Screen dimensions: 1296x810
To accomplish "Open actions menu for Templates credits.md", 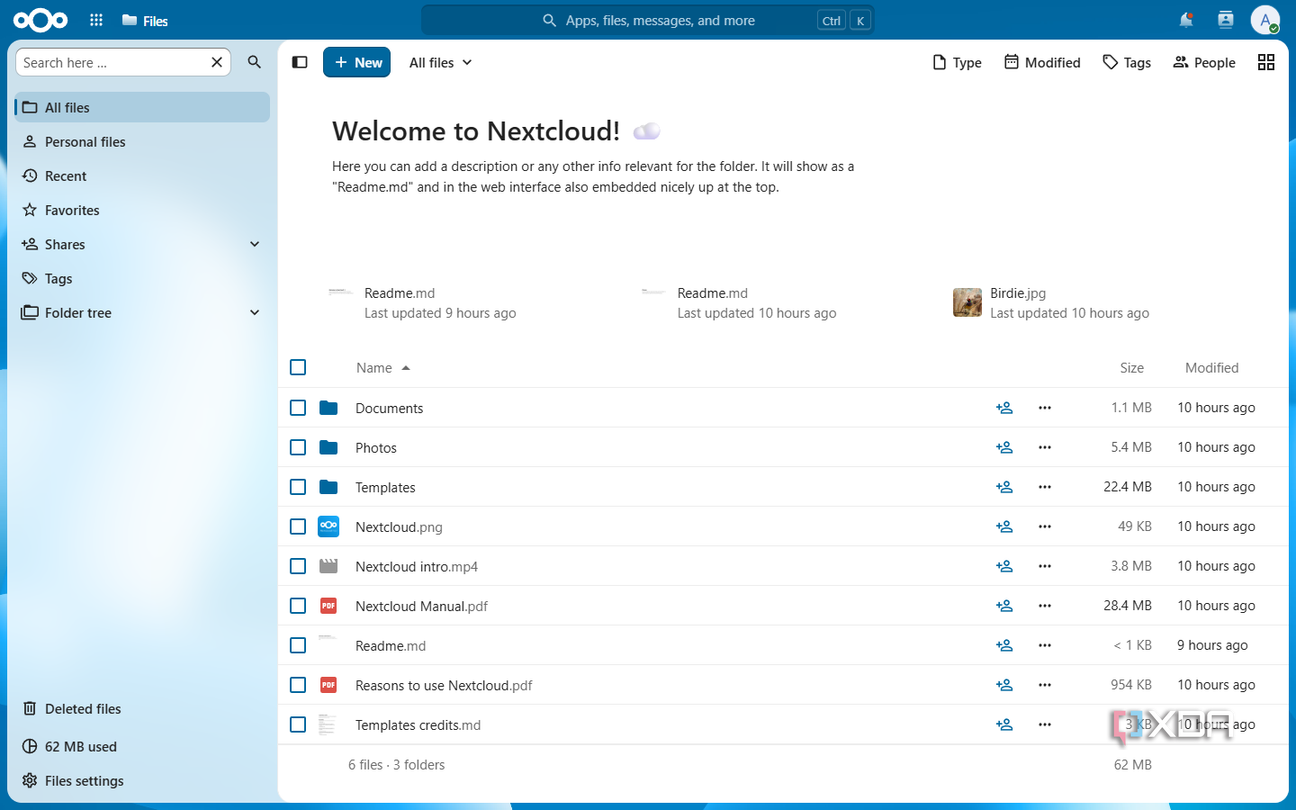I will (x=1045, y=724).
